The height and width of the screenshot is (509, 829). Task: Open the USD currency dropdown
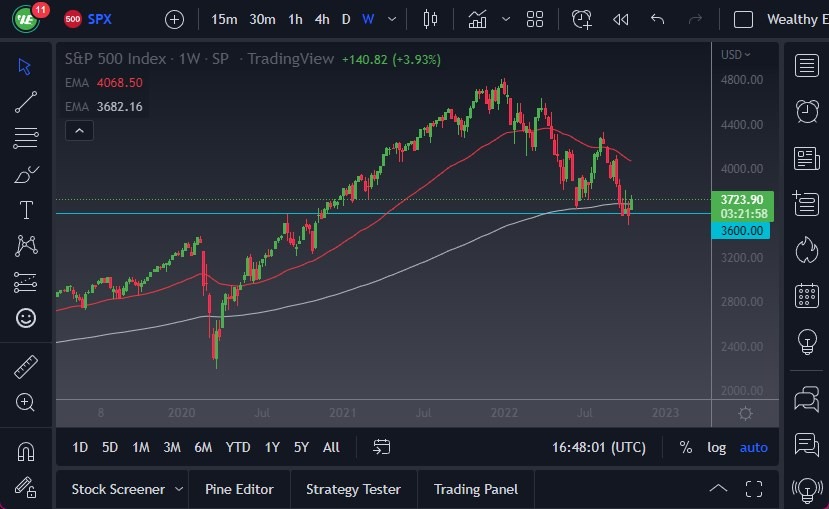[x=737, y=55]
